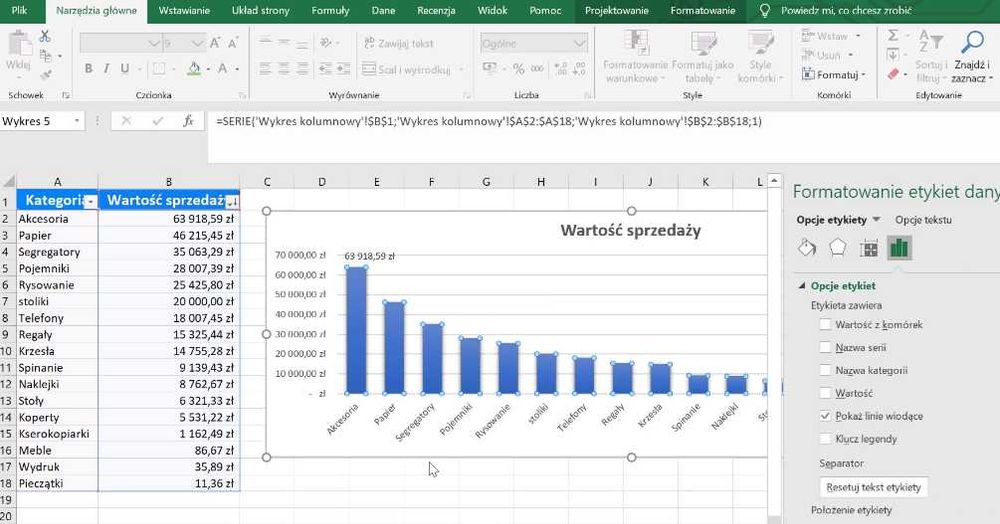
Task: Switch to the Wstawianie tab
Action: [x=184, y=11]
